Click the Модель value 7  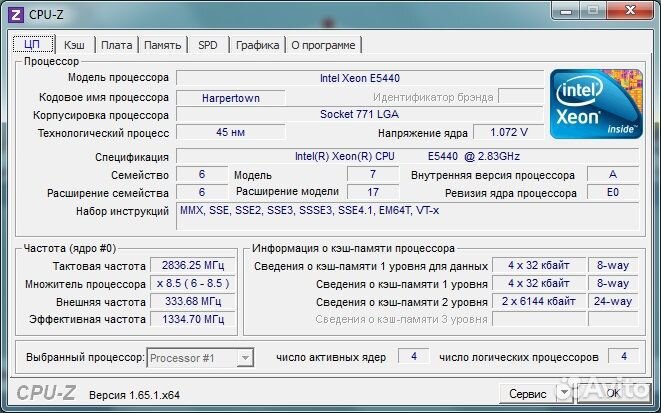[373, 174]
